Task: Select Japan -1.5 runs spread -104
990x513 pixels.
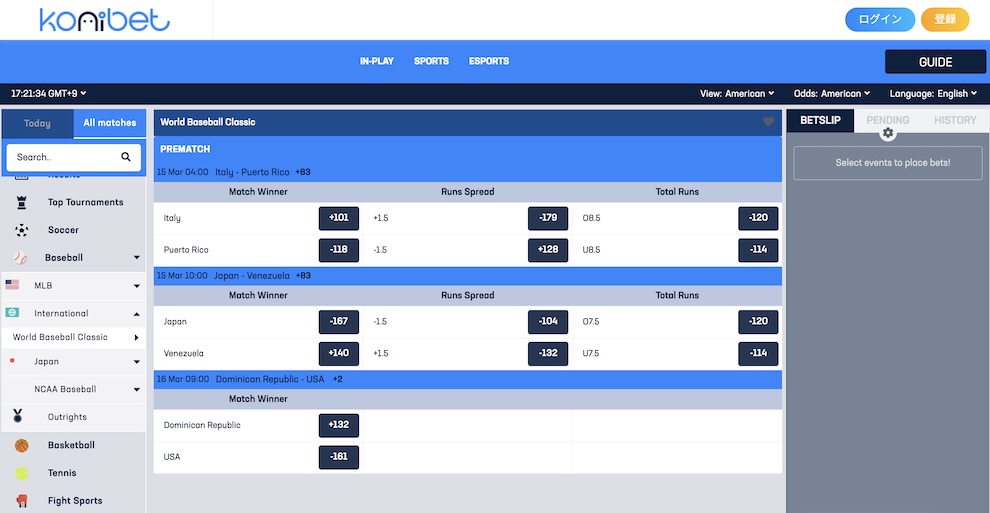Action: click(548, 321)
